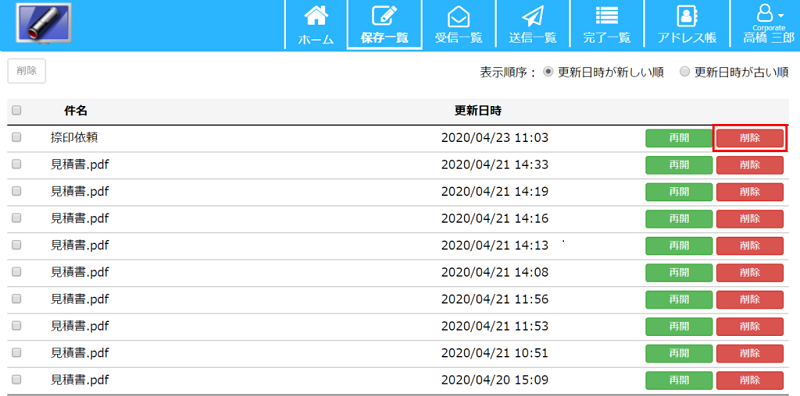
Task: Click 再開 for 捺印依頼
Action: tap(679, 138)
